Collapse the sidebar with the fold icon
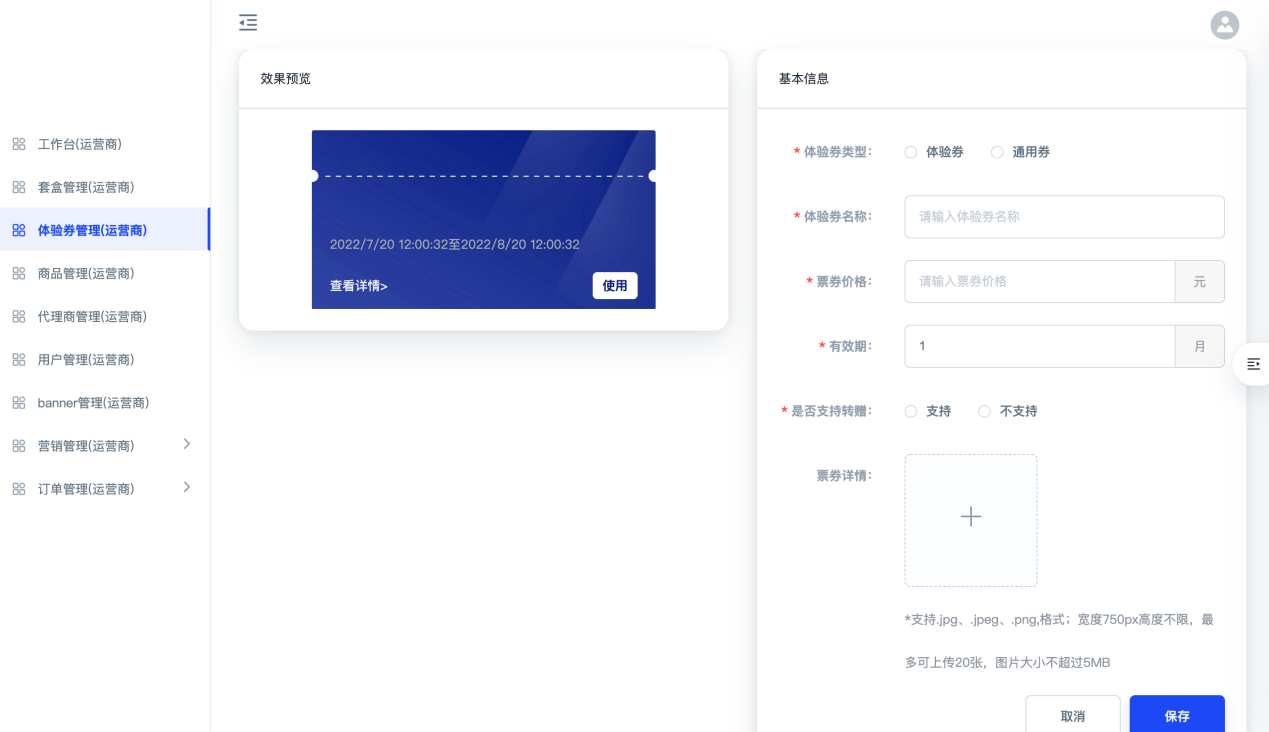 tap(248, 22)
